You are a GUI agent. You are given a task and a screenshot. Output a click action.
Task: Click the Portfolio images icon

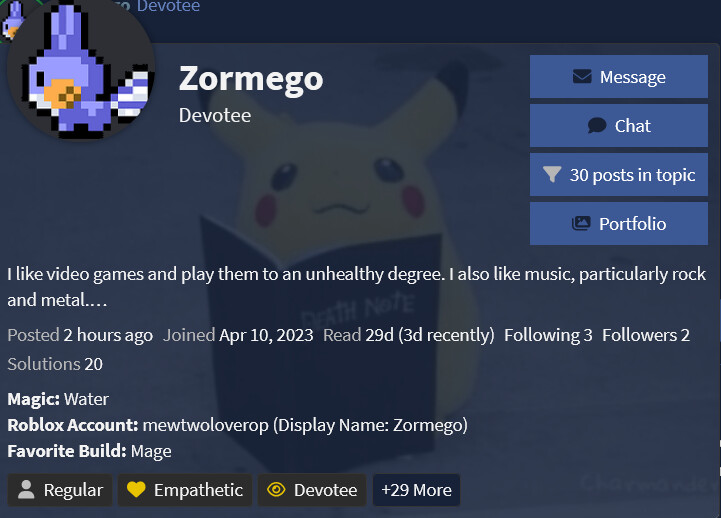(x=581, y=223)
